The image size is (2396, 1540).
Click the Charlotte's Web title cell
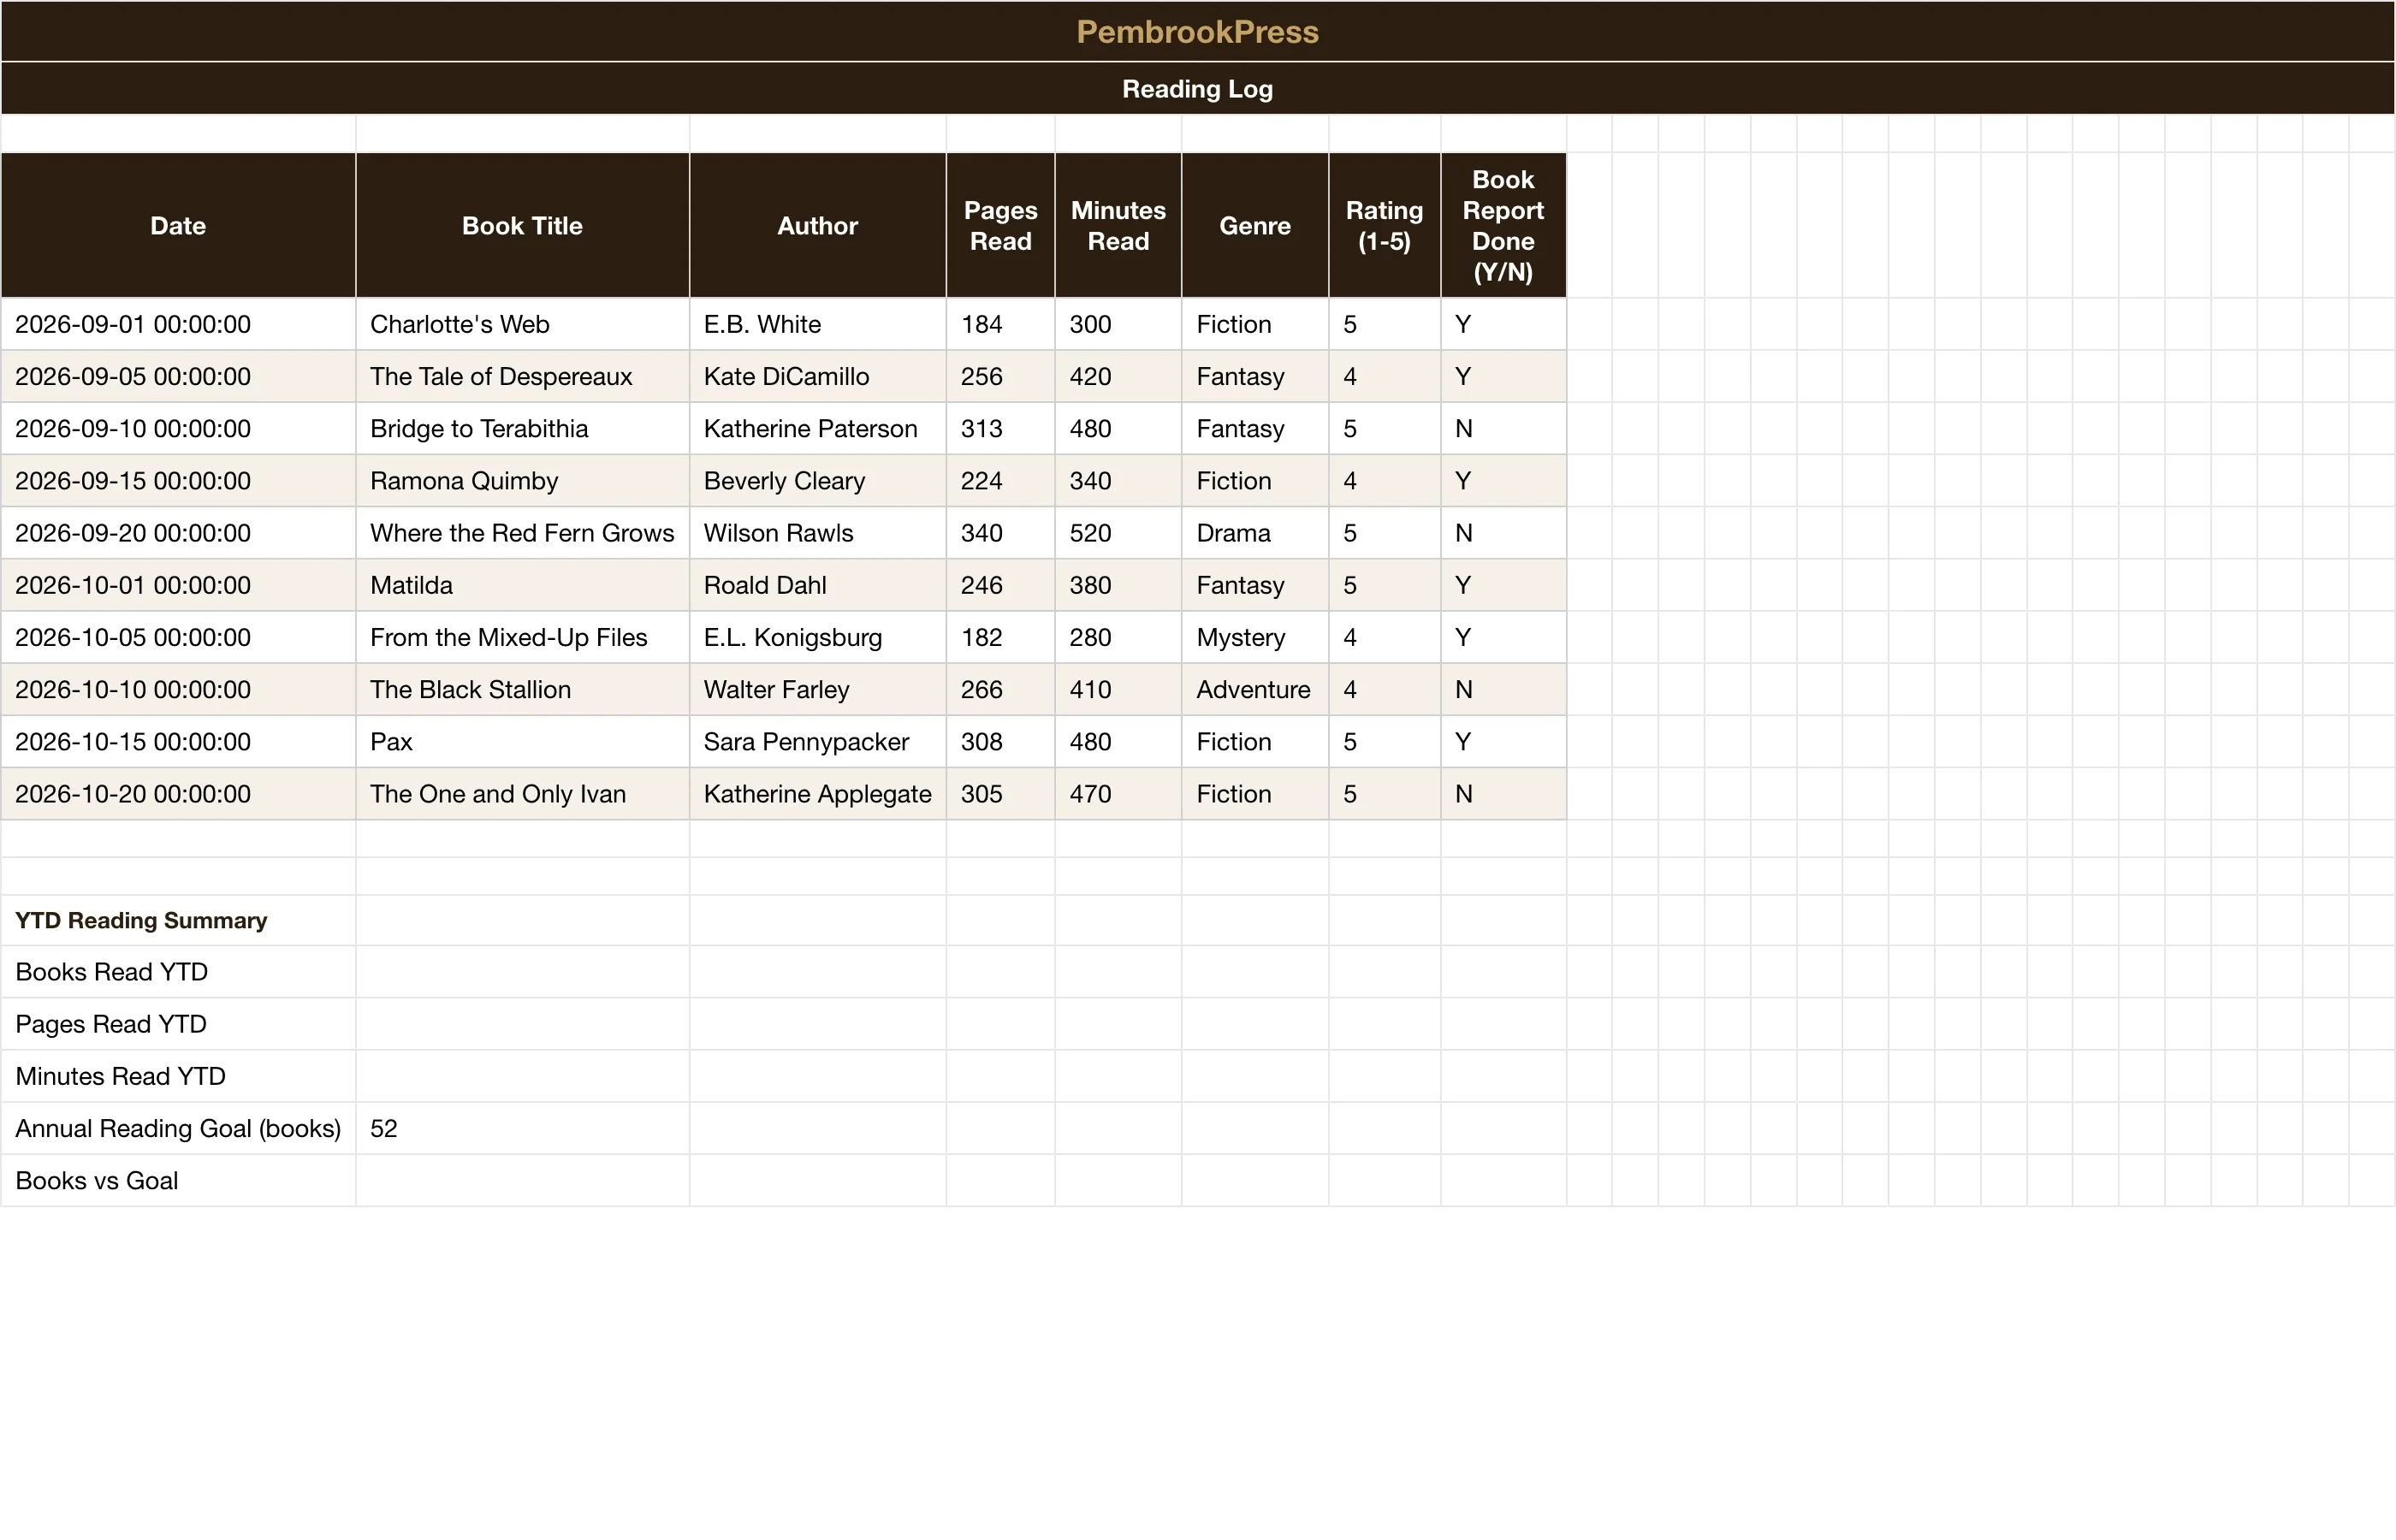pos(522,324)
